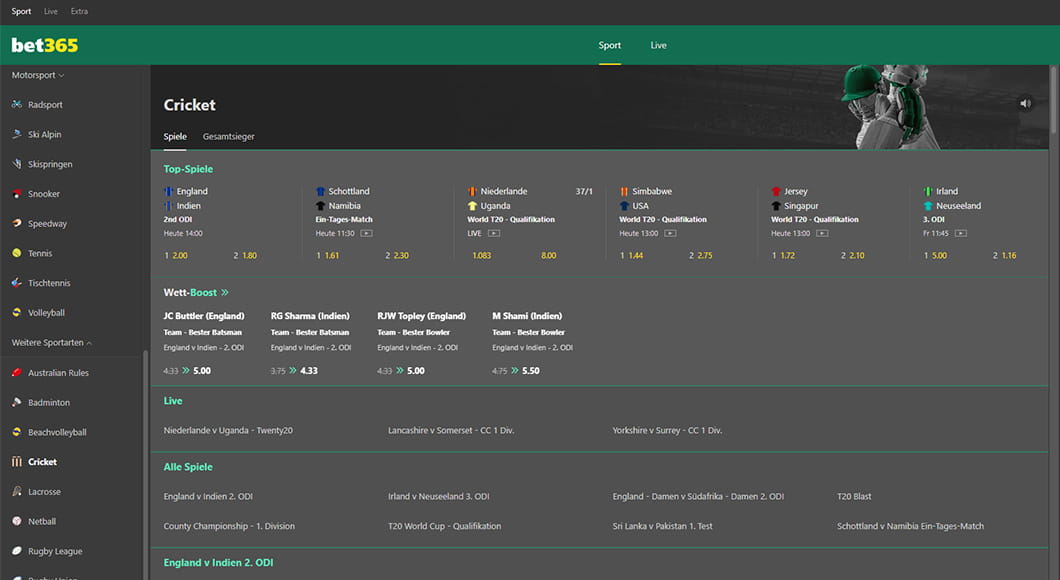Switch to the Live tab in the green header
The height and width of the screenshot is (580, 1060).
click(658, 45)
